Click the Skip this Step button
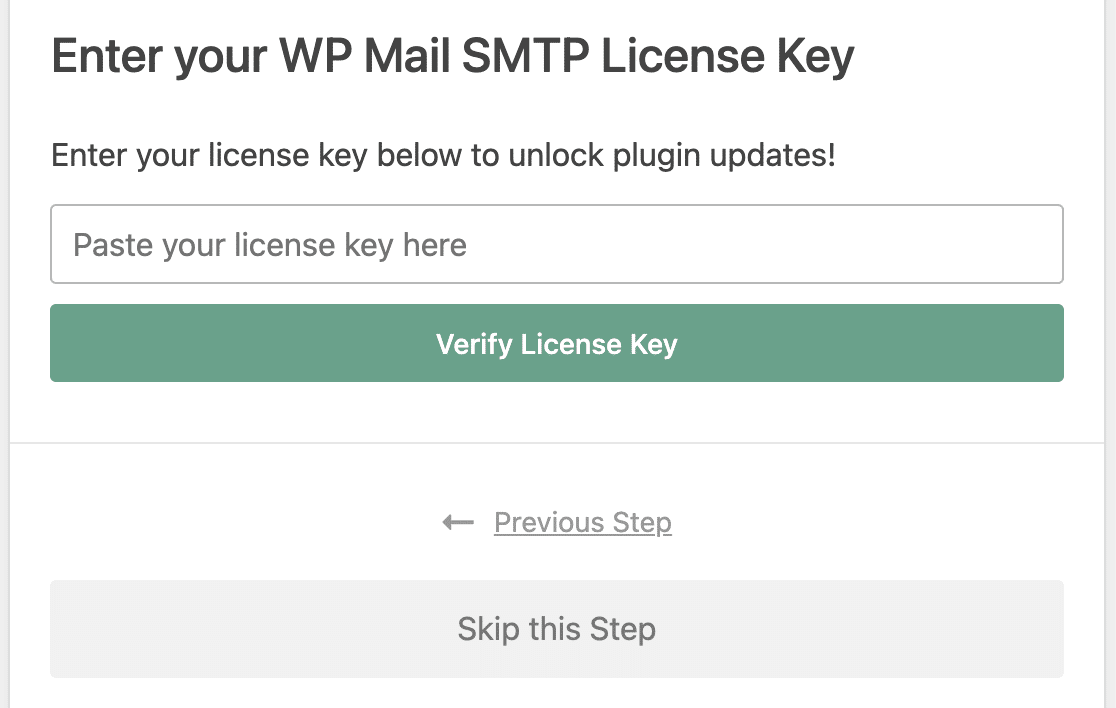 [x=556, y=629]
